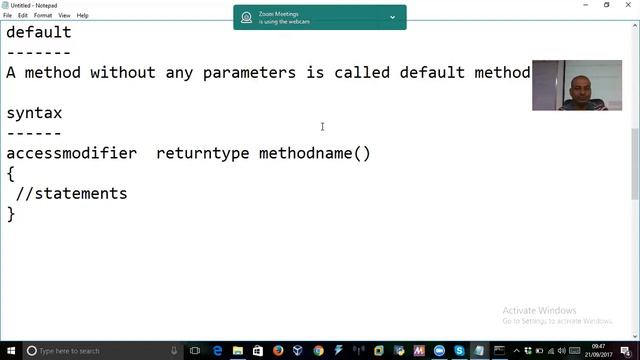Launch Google Chrome from the taskbar
This screenshot has width=640, height=360.
318,351
